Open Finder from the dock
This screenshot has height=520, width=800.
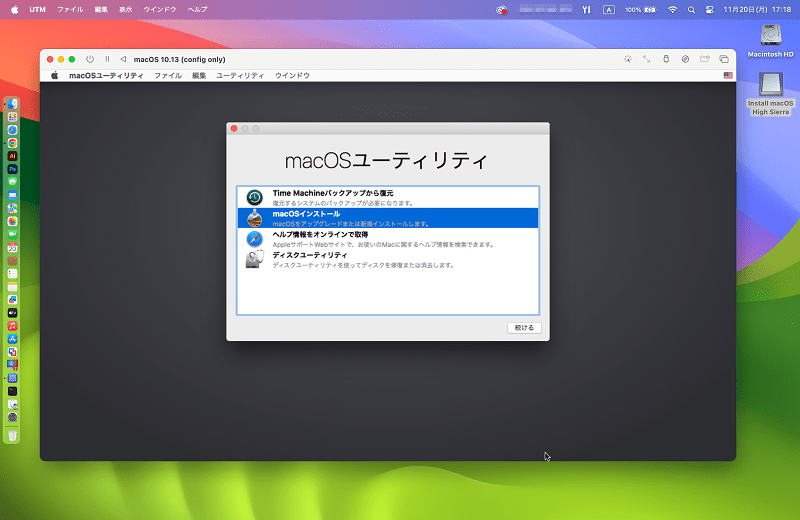12,104
